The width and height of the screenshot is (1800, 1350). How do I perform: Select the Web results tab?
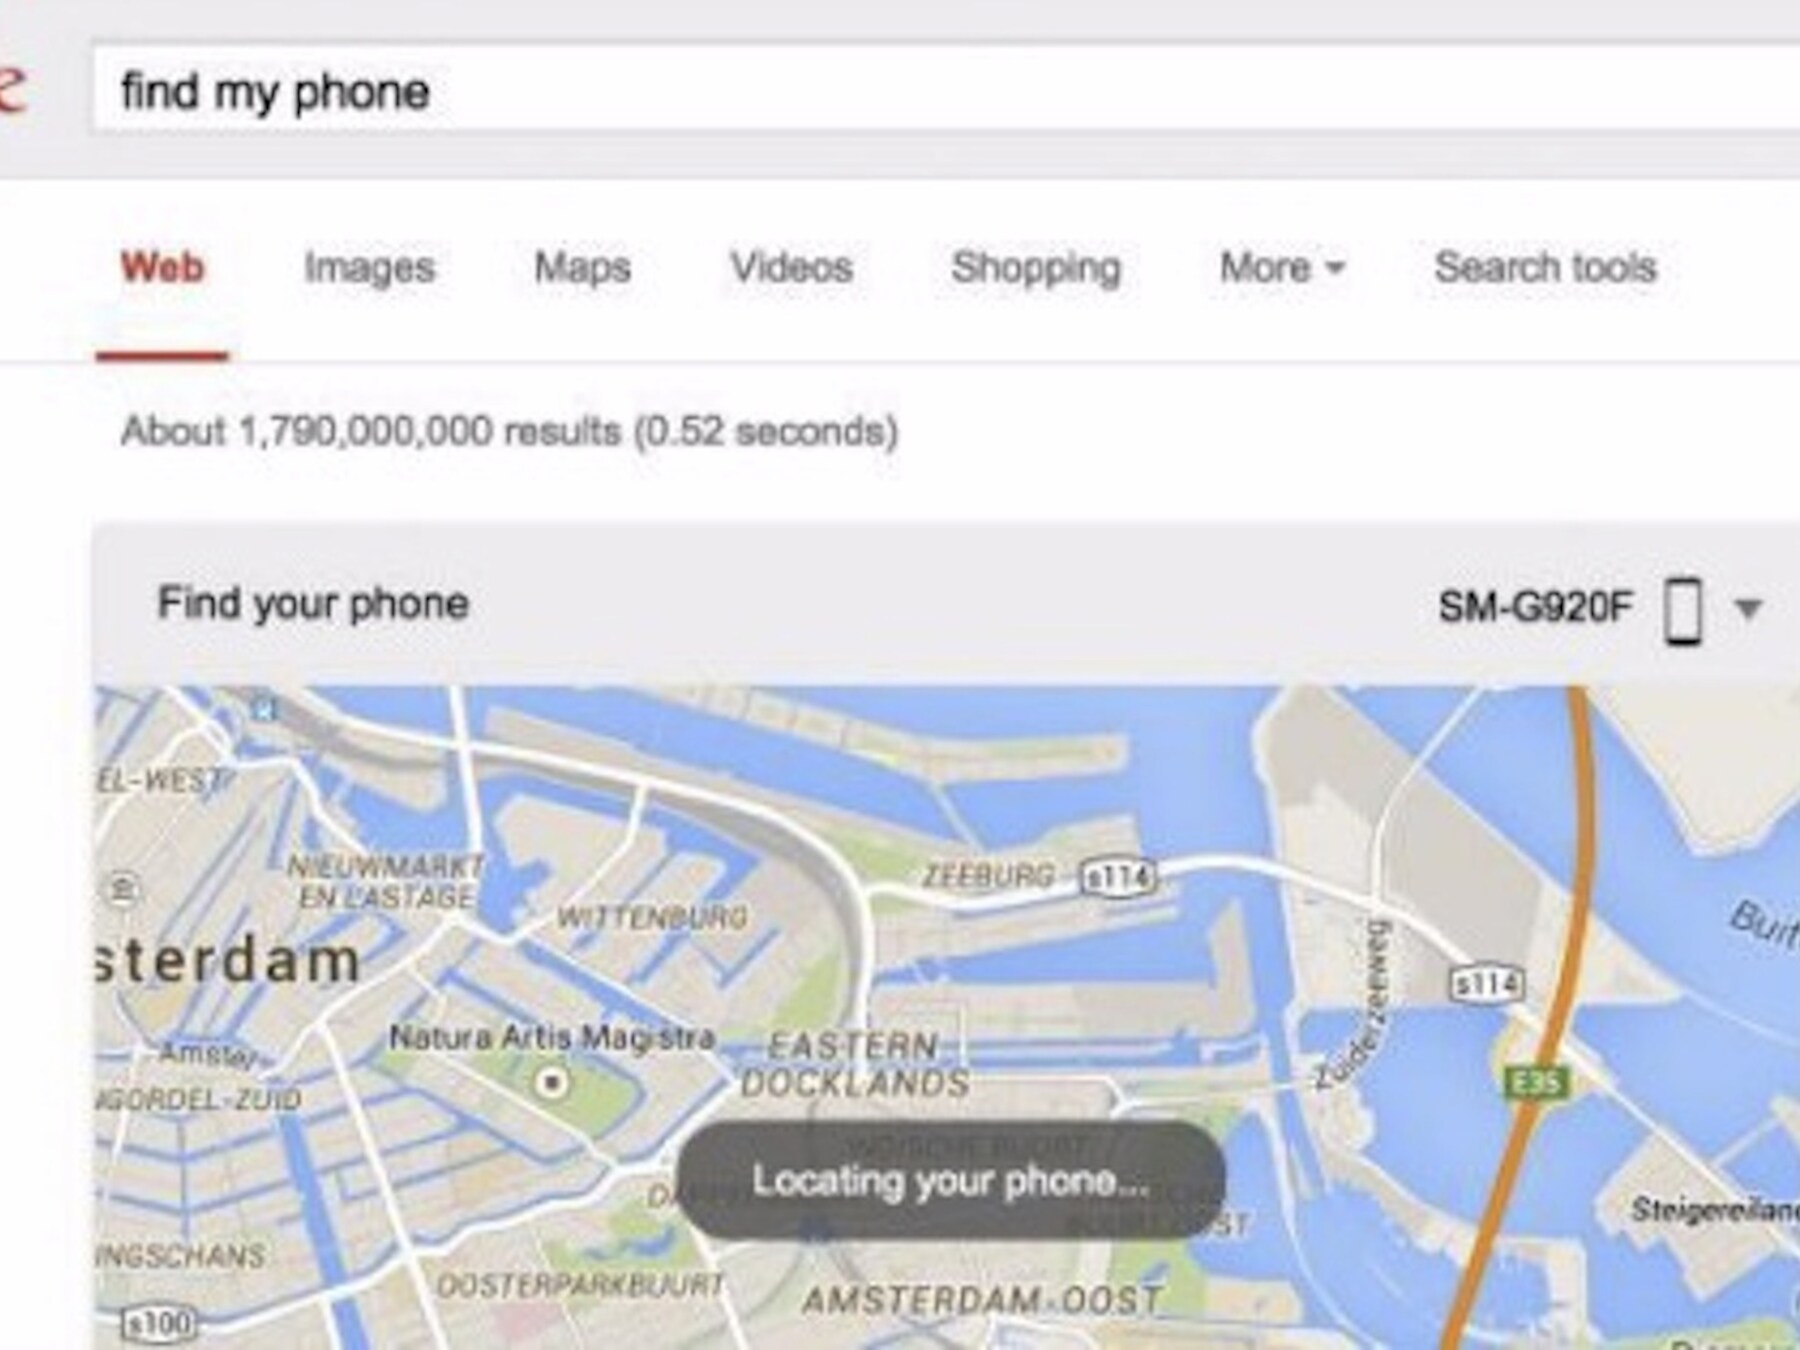162,267
